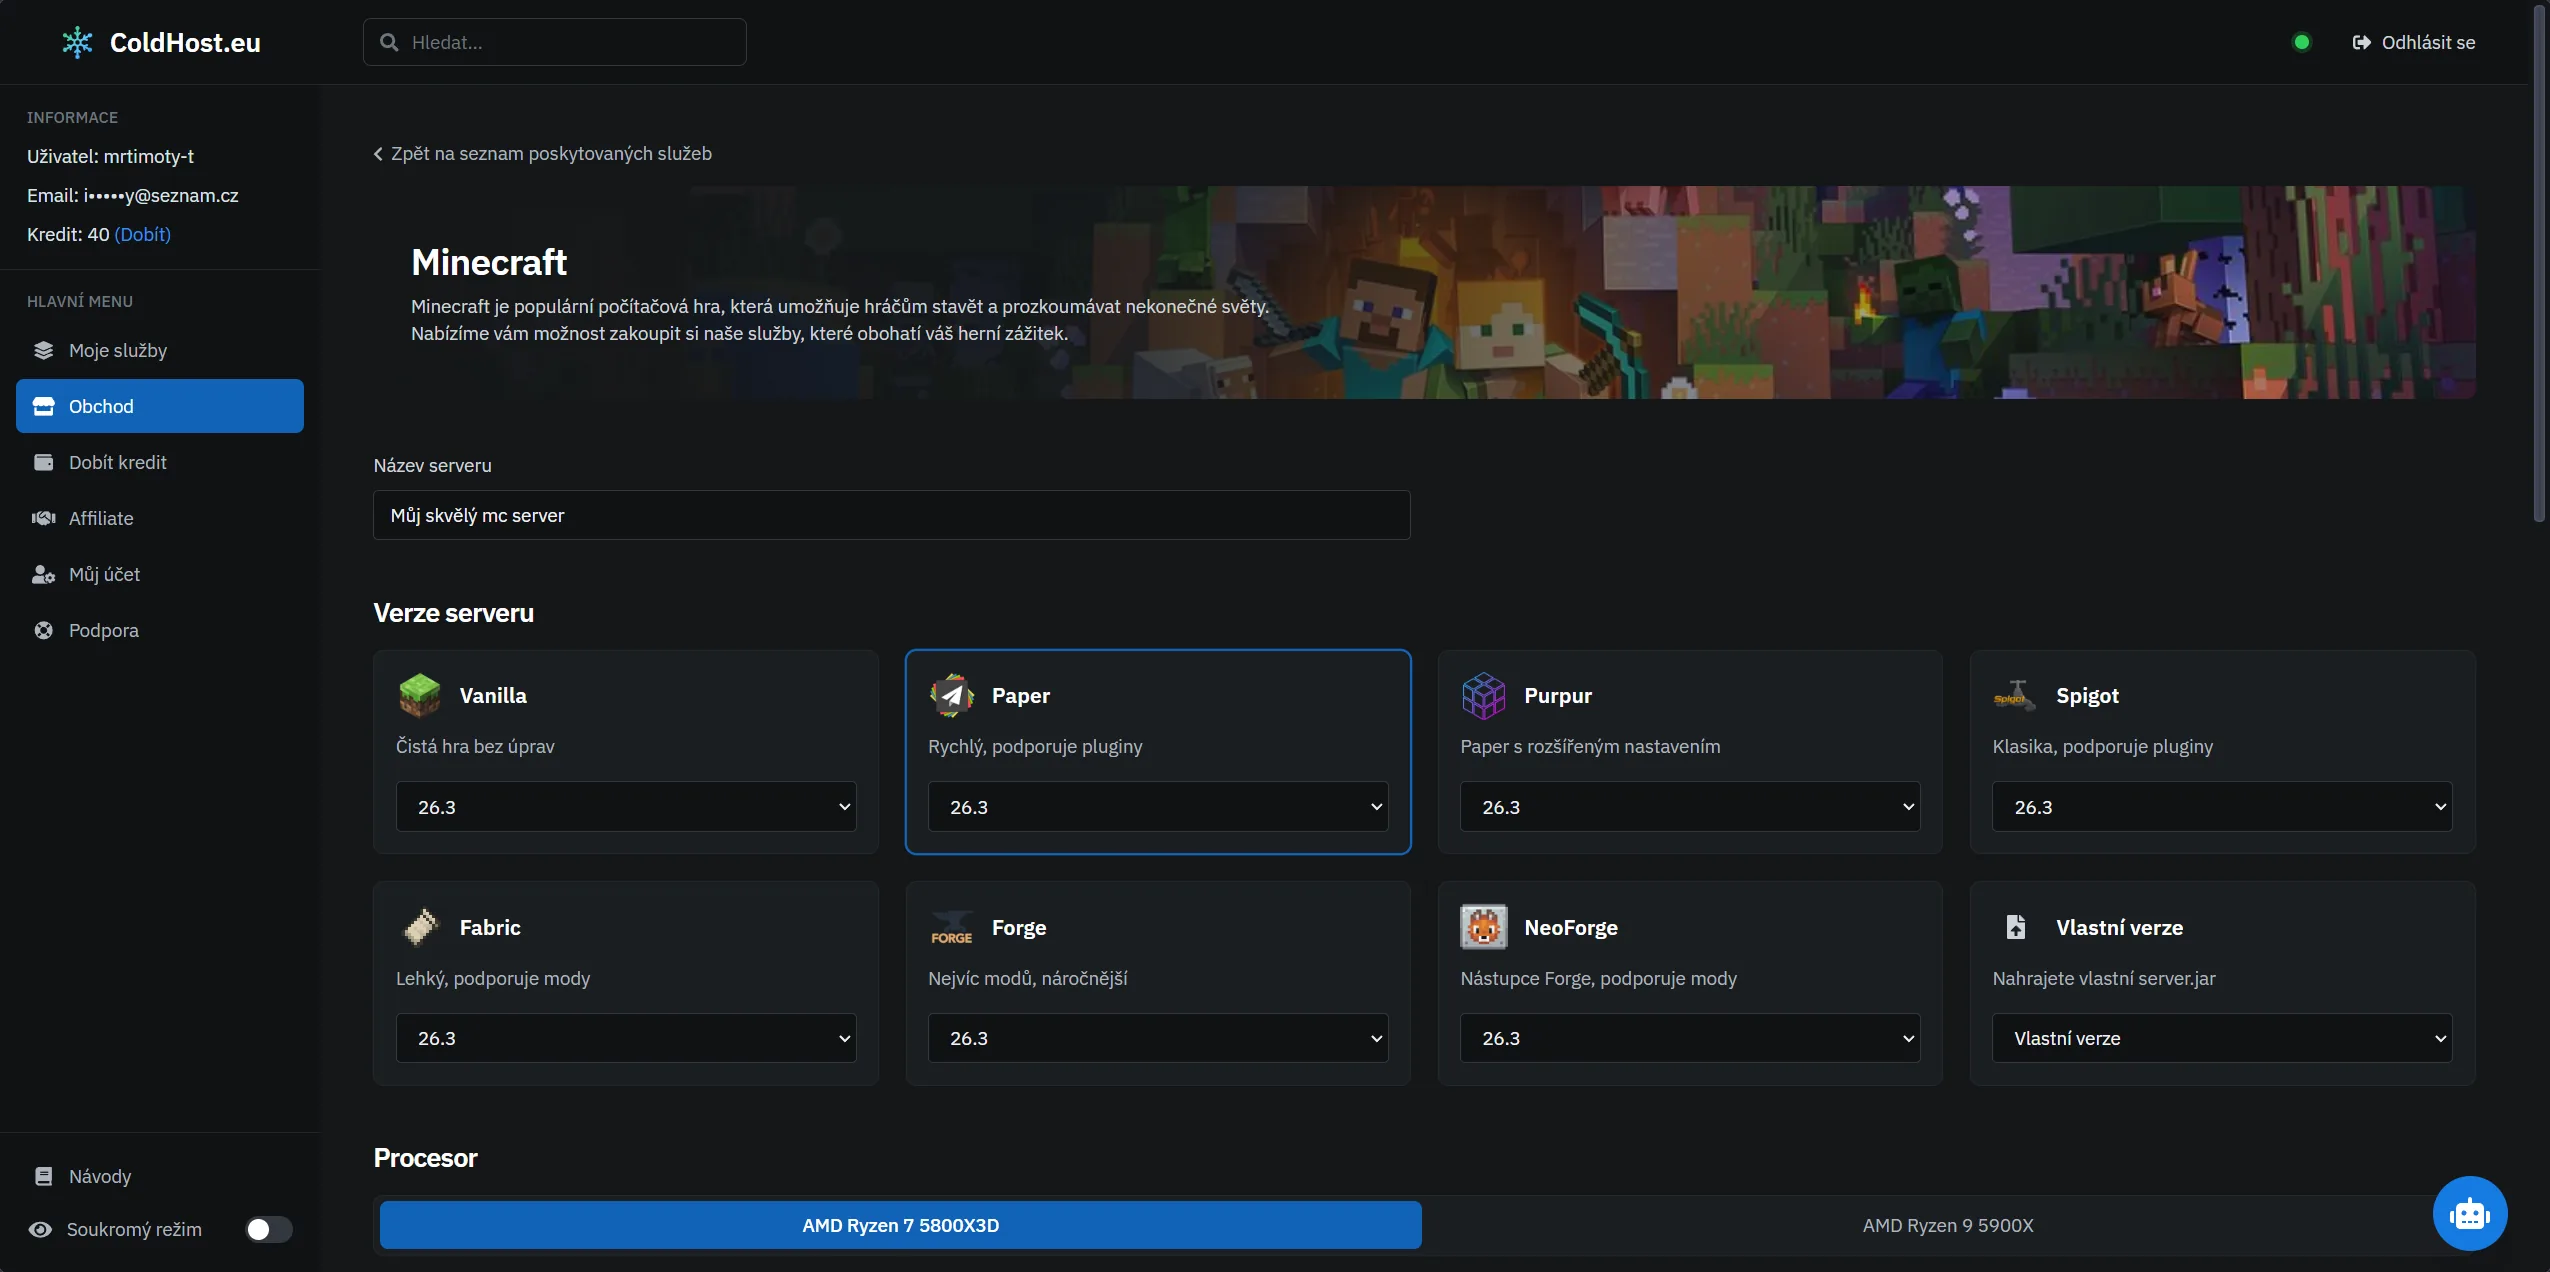Click the ColdHost.eu snowflake logo icon
2550x1272 pixels.
pos(77,43)
